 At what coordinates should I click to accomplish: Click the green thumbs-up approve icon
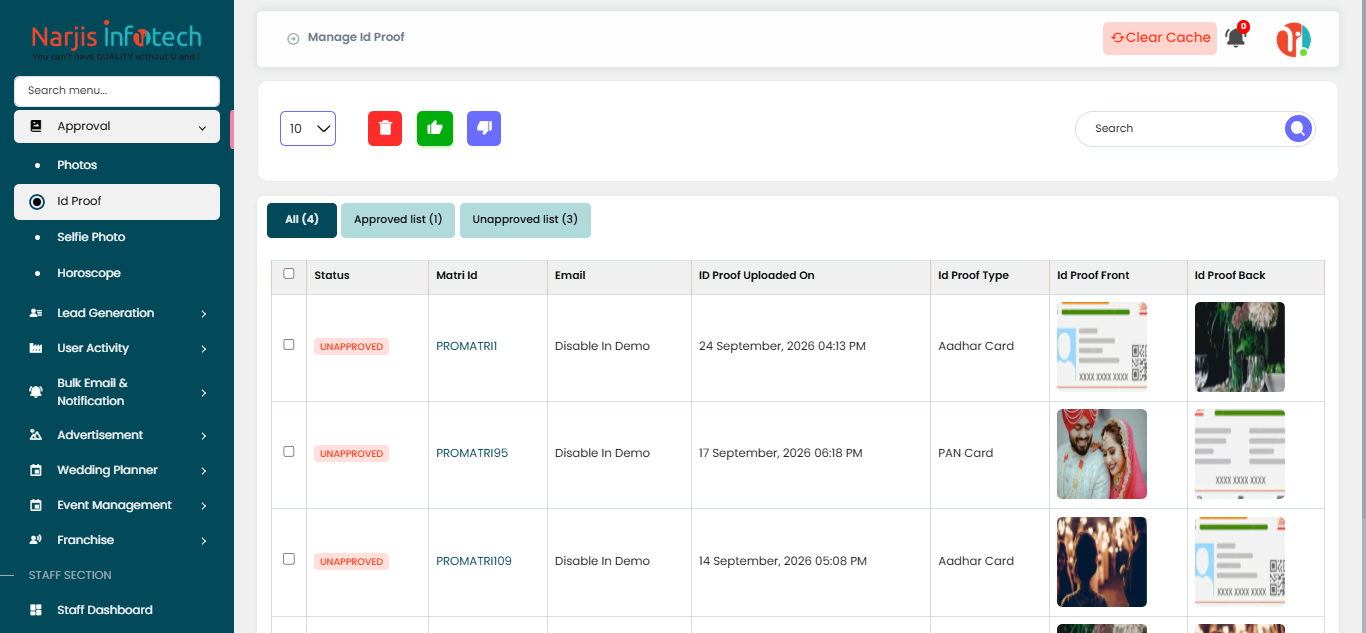pos(435,128)
